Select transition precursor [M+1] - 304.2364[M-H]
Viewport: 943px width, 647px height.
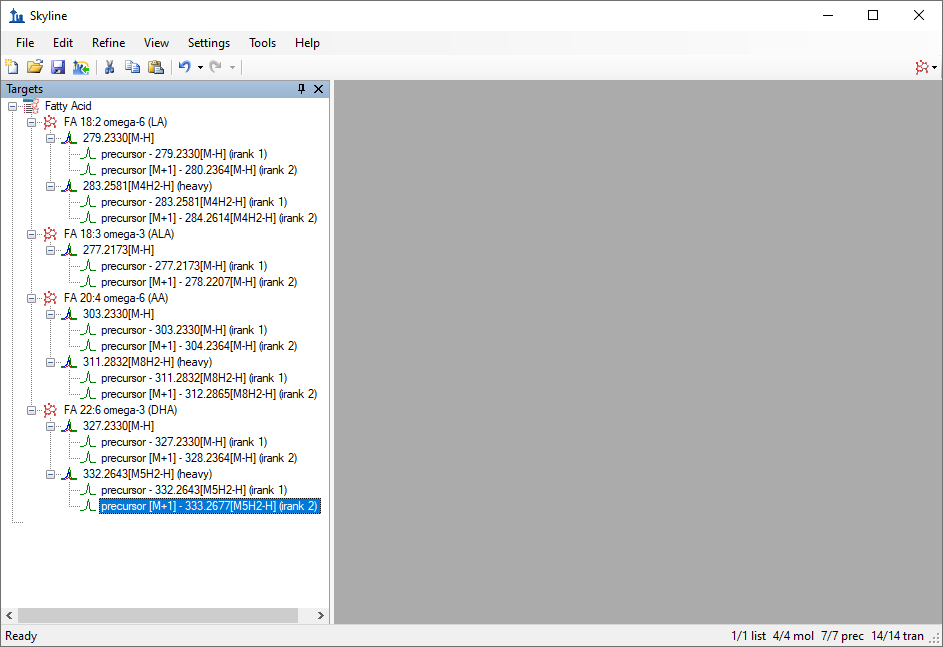point(199,346)
